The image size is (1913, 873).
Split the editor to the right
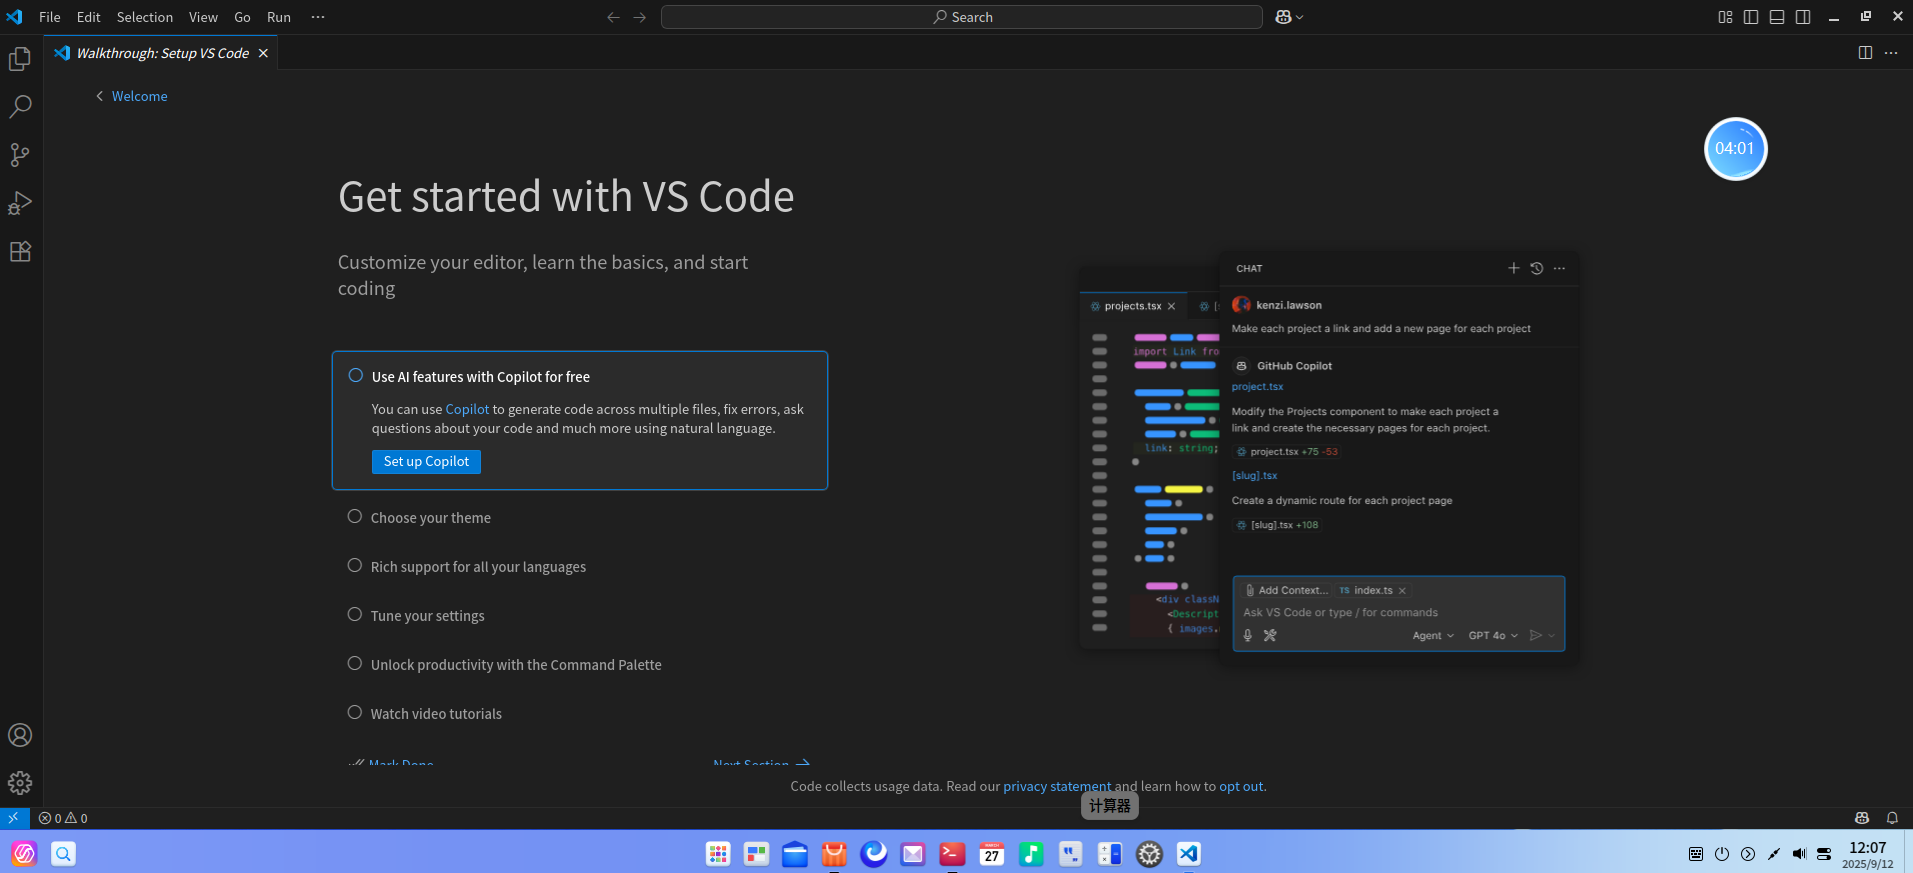pyautogui.click(x=1865, y=53)
